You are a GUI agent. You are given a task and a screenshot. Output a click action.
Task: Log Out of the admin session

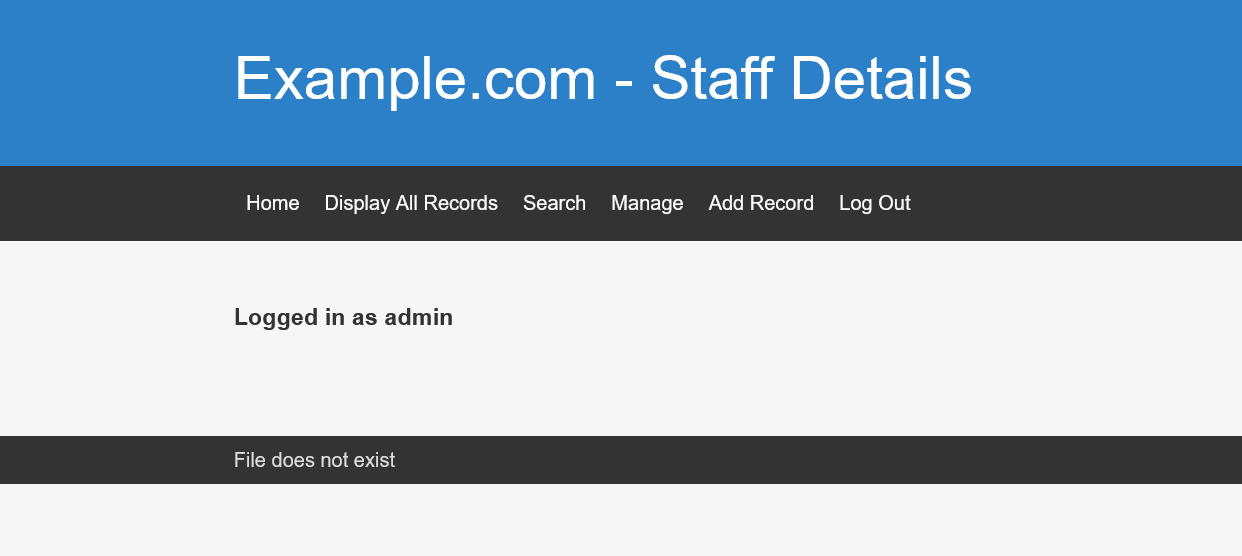(x=875, y=203)
